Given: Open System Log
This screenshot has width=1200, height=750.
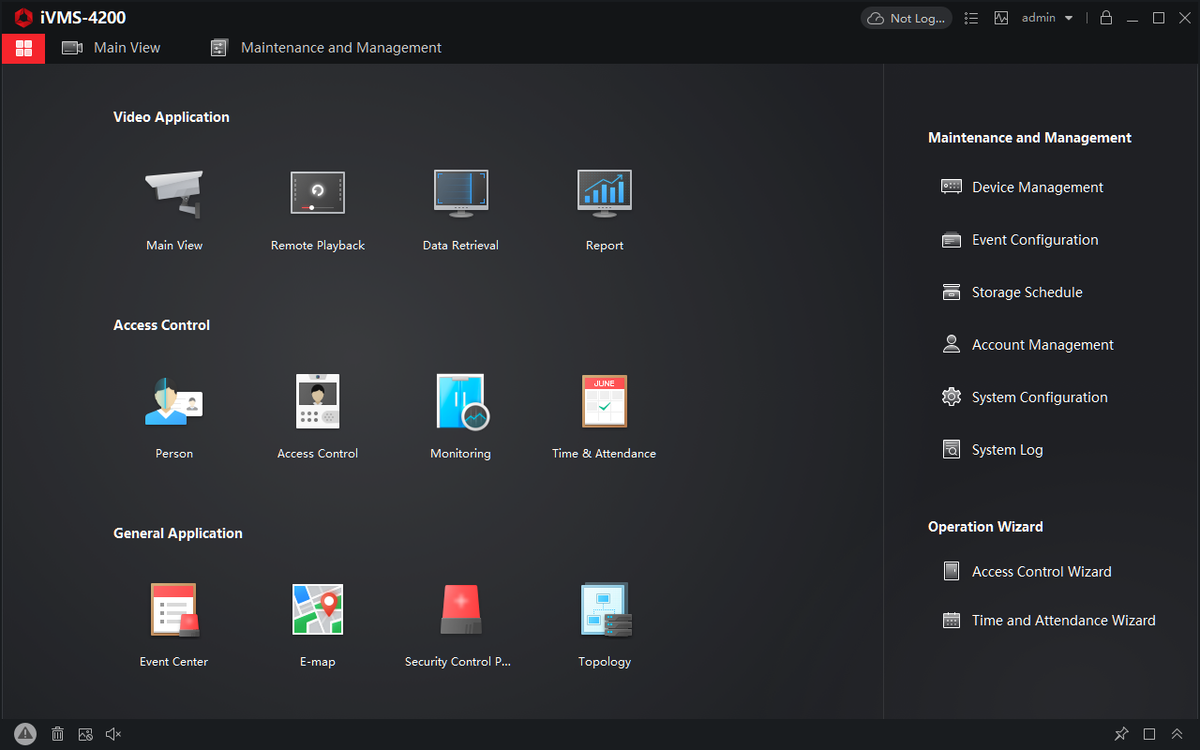Looking at the screenshot, I should pos(992,450).
